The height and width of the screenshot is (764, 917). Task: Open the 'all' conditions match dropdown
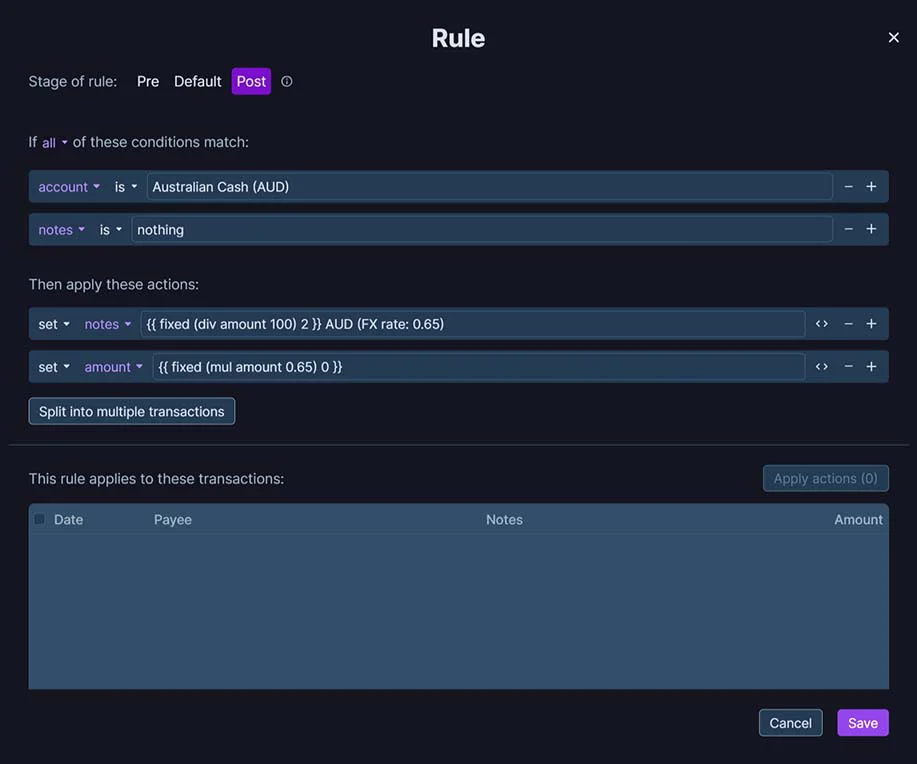pos(55,143)
